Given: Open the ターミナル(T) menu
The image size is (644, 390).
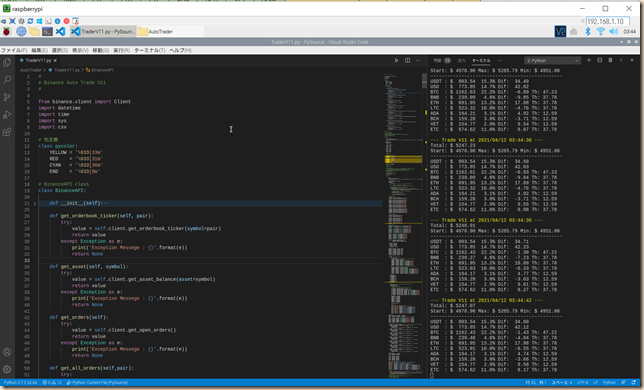Looking at the screenshot, I should point(150,50).
